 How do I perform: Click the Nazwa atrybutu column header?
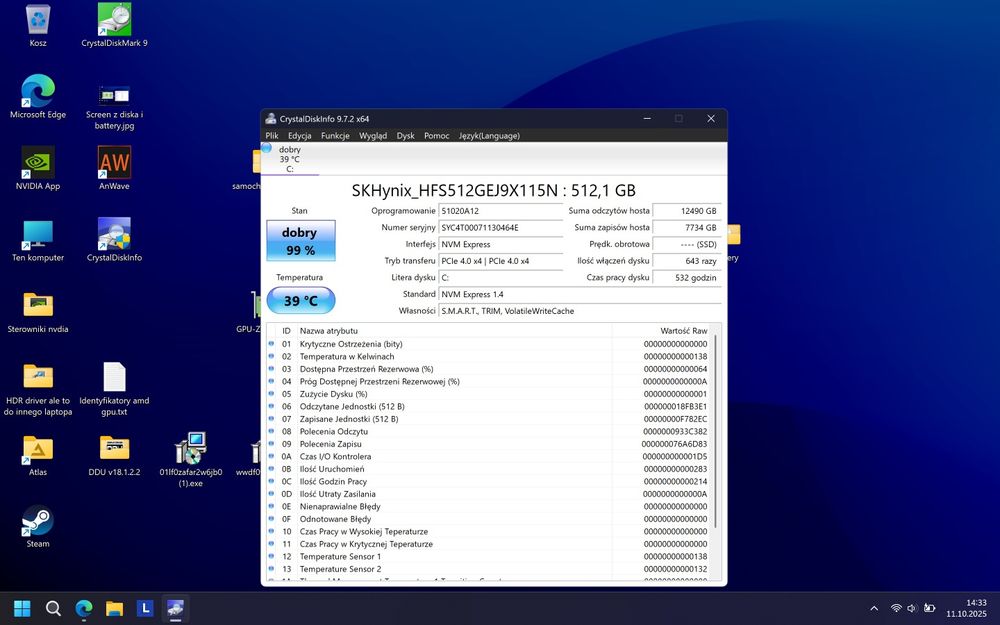click(454, 330)
